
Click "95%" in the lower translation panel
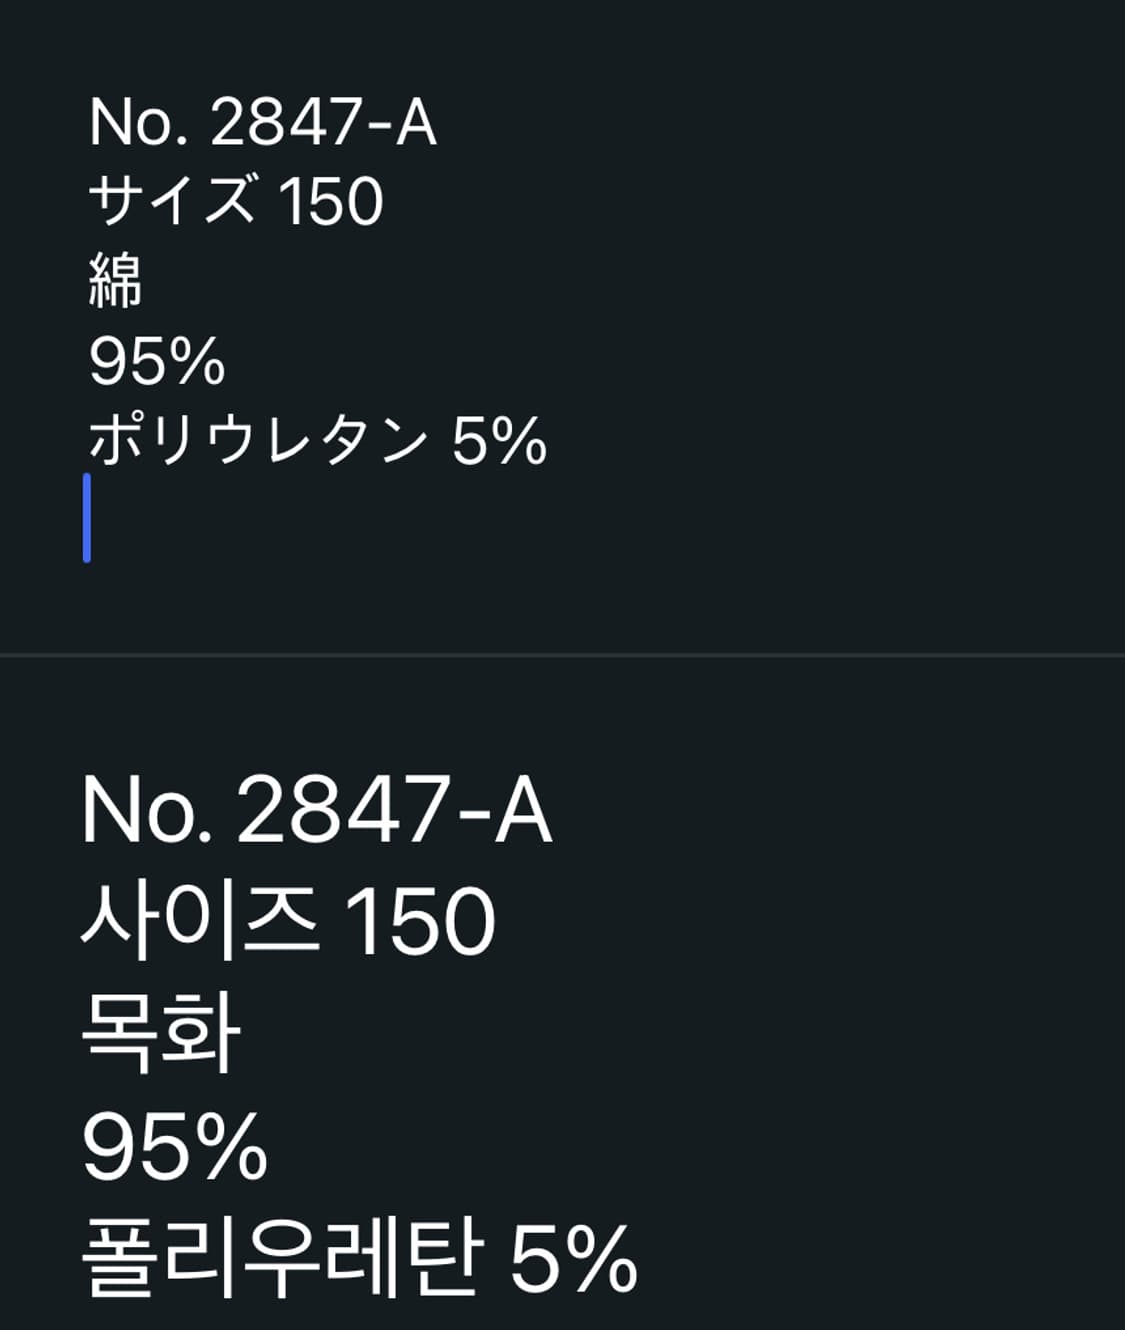175,1147
